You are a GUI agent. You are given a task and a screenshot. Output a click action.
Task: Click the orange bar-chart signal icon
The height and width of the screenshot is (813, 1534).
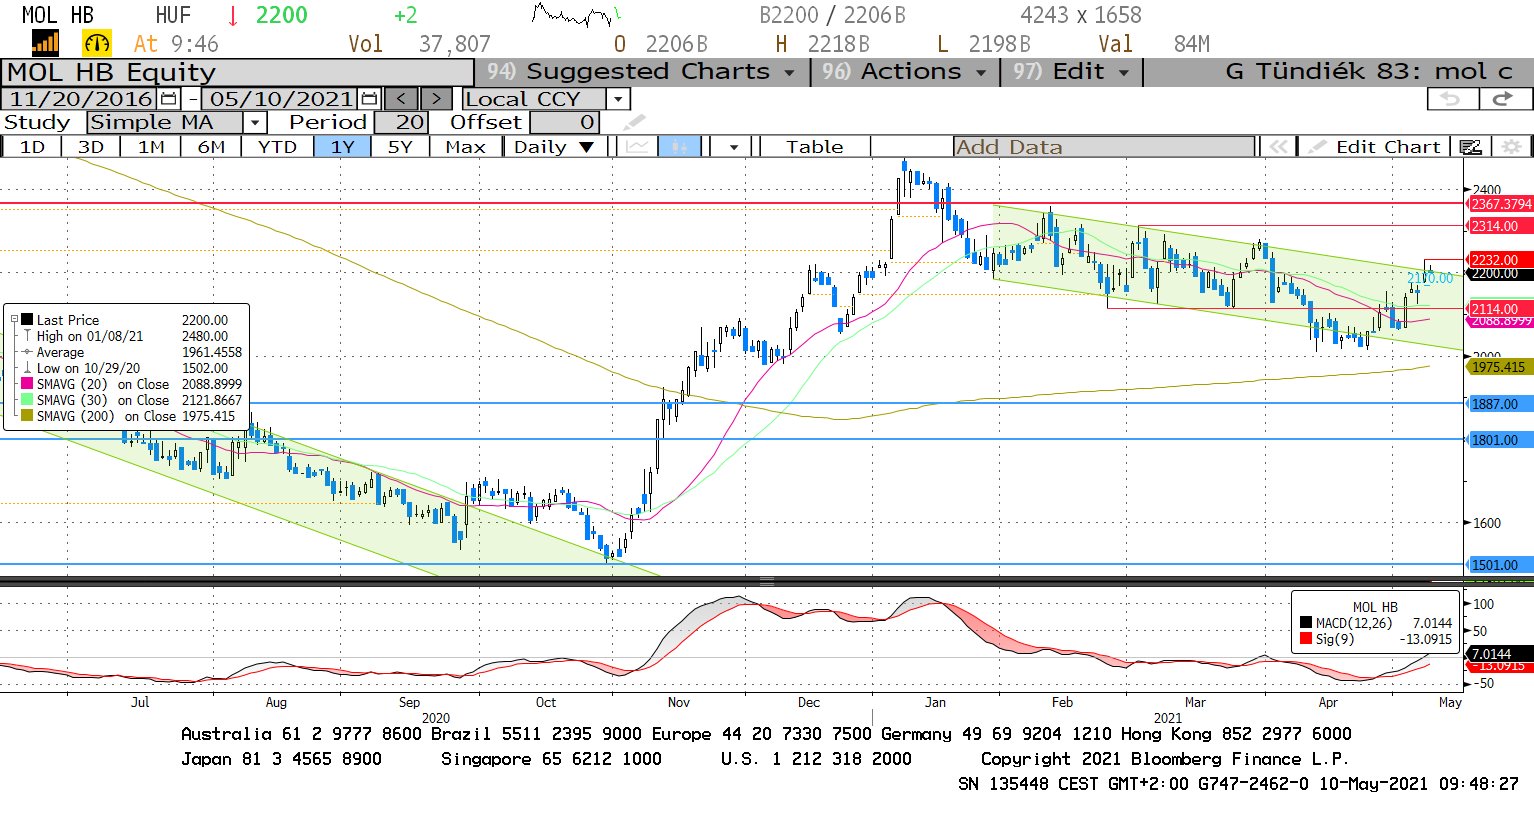point(46,43)
